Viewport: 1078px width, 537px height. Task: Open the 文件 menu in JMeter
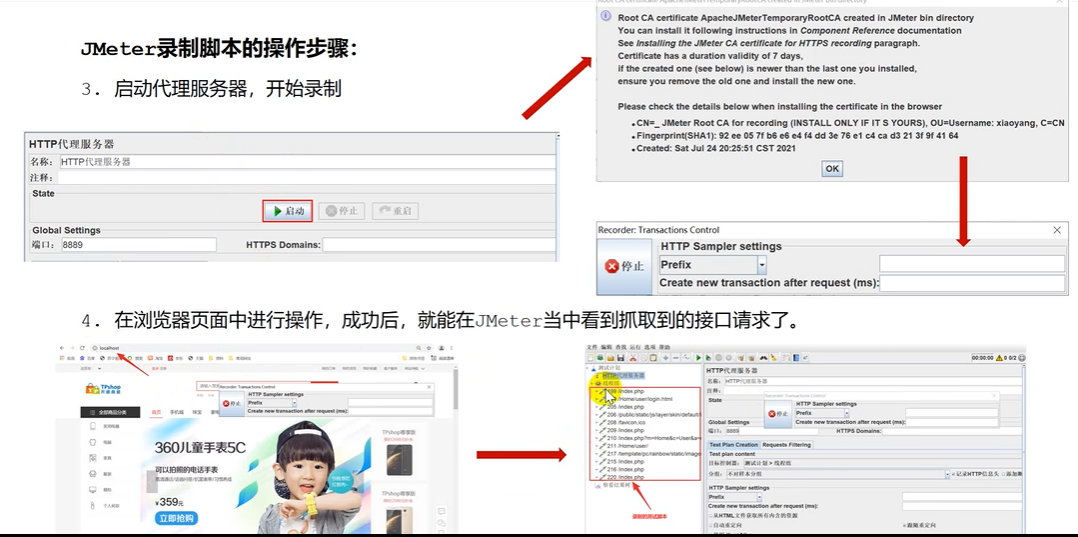(592, 347)
